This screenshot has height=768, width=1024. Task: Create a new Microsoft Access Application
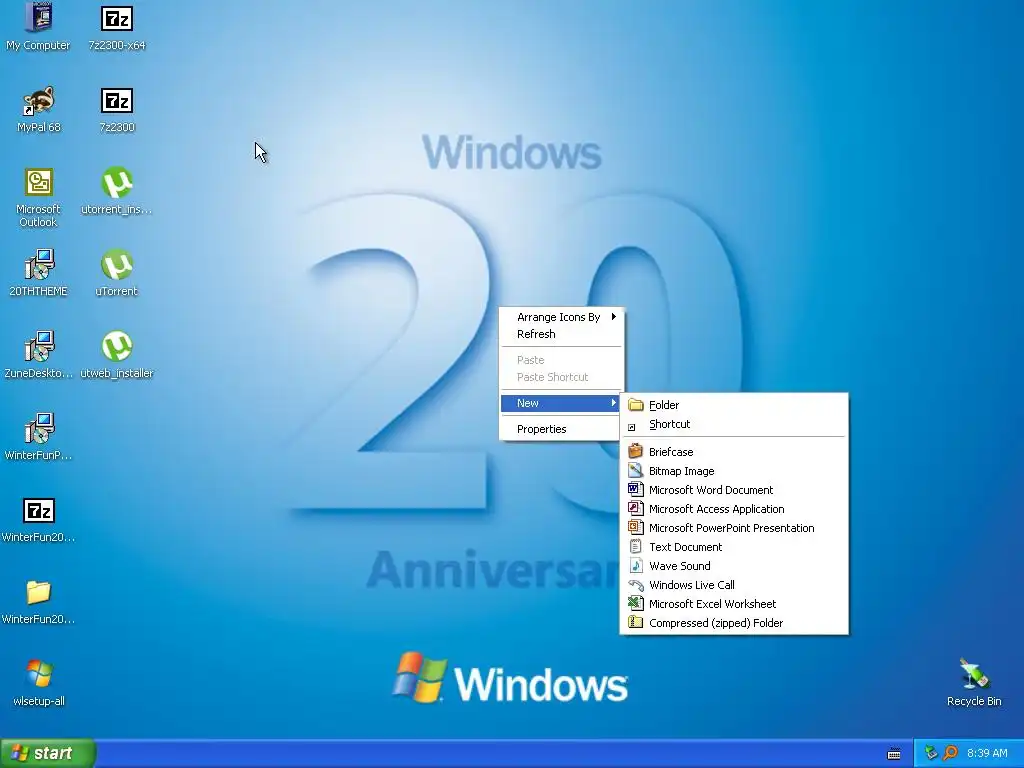click(x=734, y=509)
